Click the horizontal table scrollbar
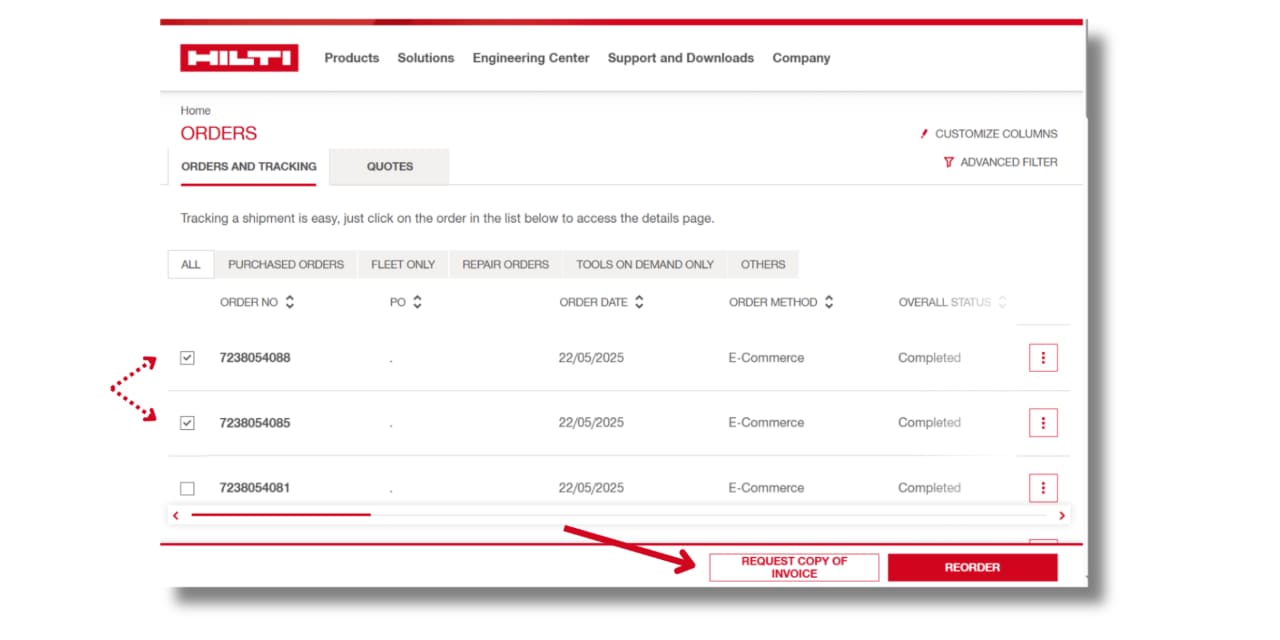Image resolution: width=1280 pixels, height=640 pixels. (x=281, y=515)
